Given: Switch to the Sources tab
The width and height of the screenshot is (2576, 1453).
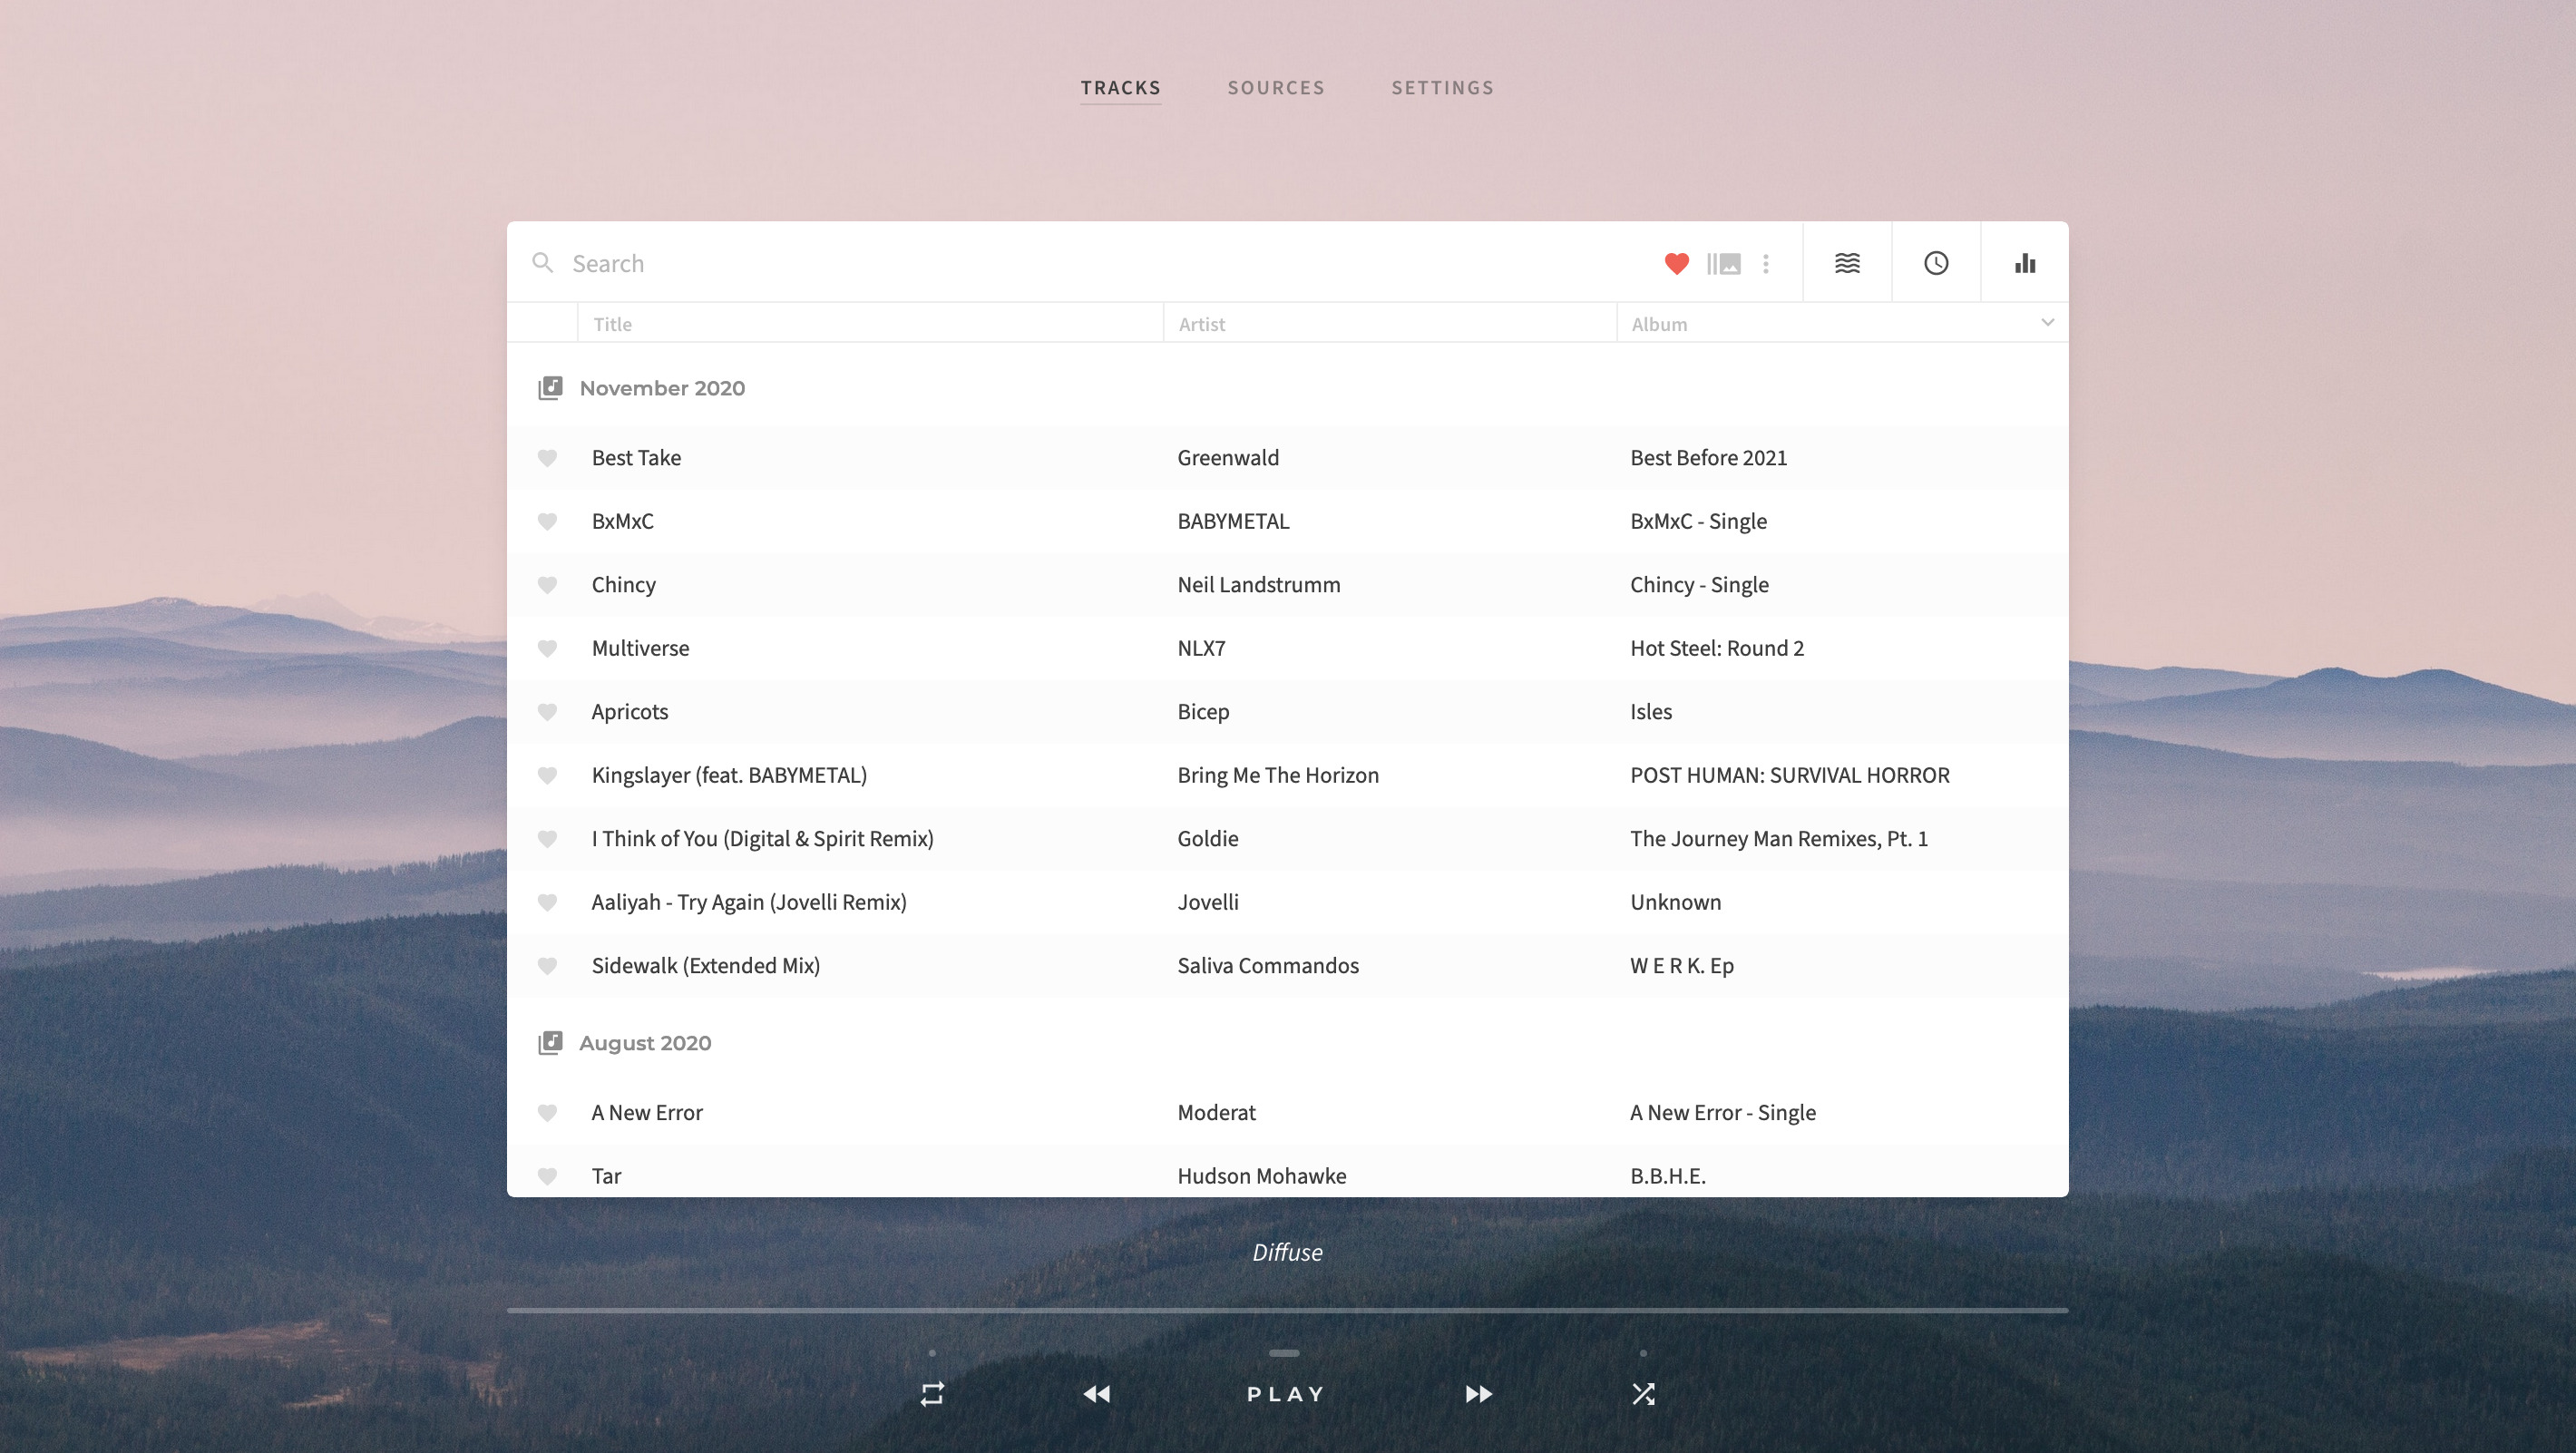Looking at the screenshot, I should pyautogui.click(x=1276, y=88).
